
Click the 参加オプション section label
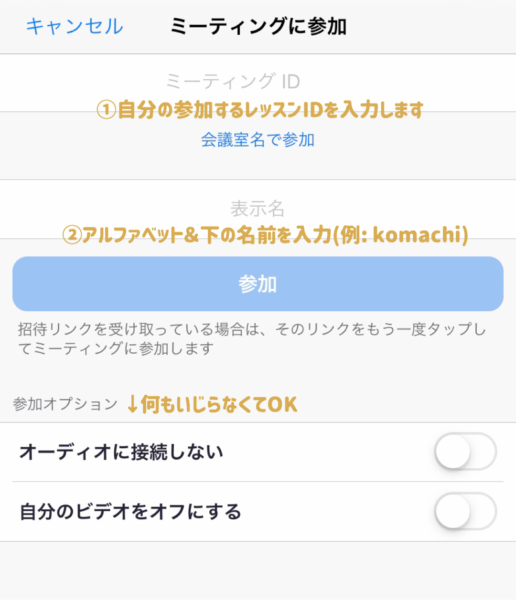65,404
